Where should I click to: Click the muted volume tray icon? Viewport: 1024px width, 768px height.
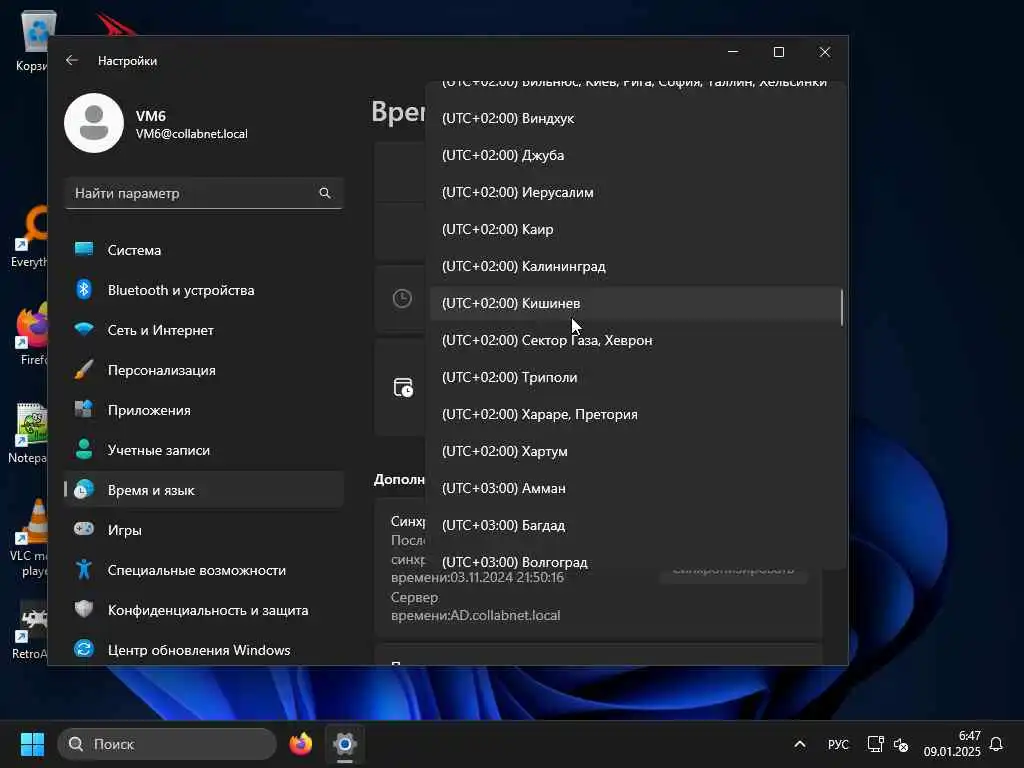pyautogui.click(x=901, y=744)
